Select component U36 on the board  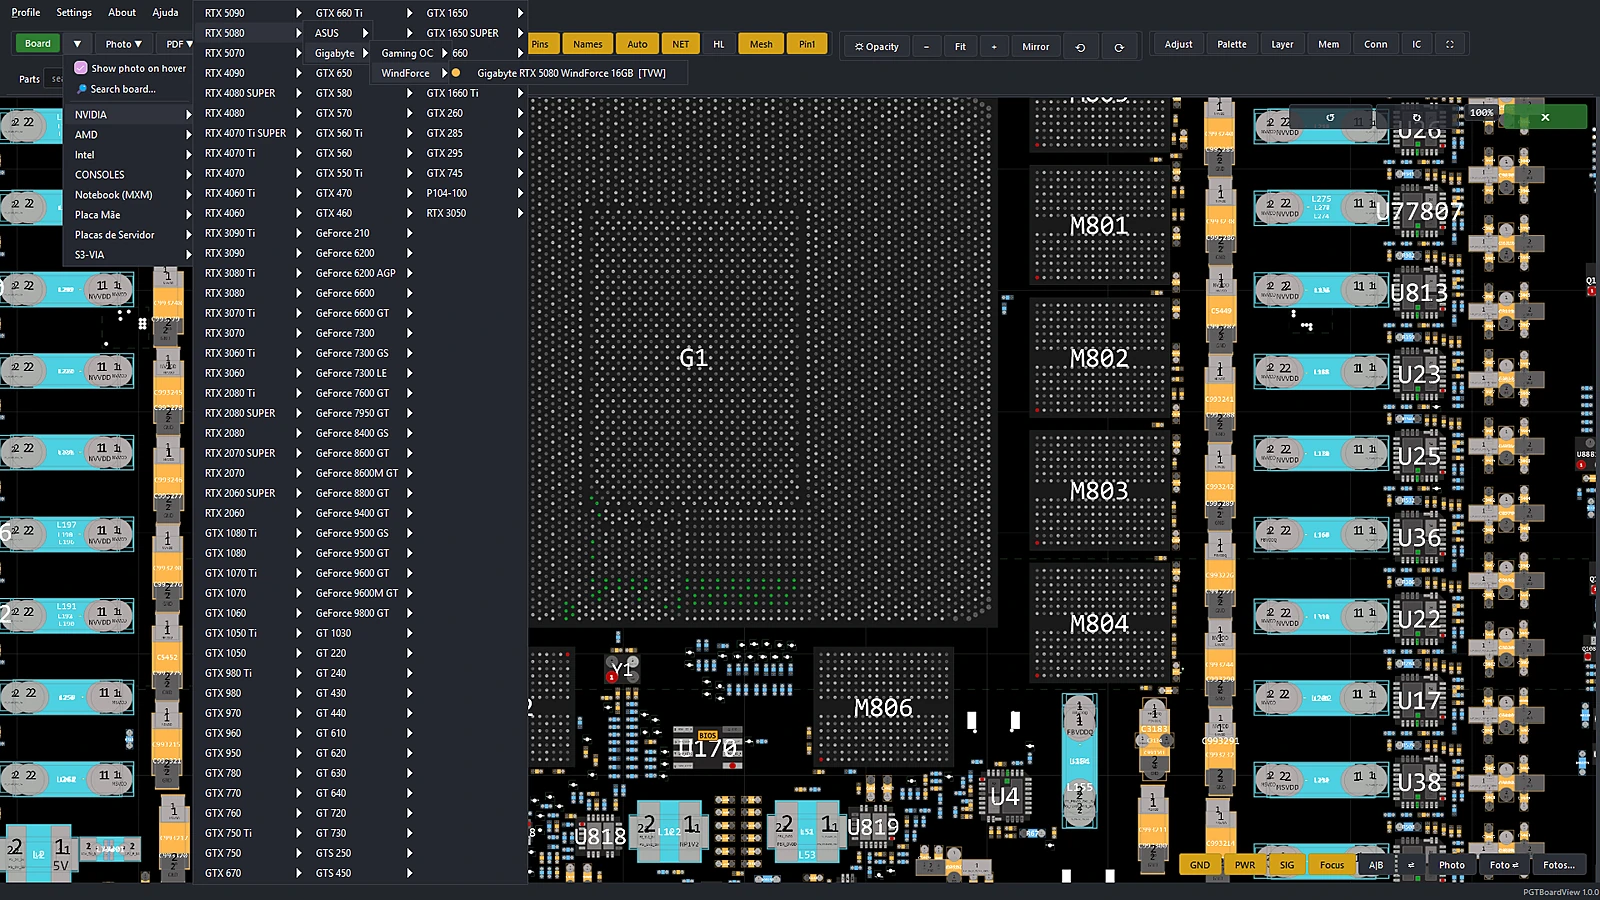1419,538
